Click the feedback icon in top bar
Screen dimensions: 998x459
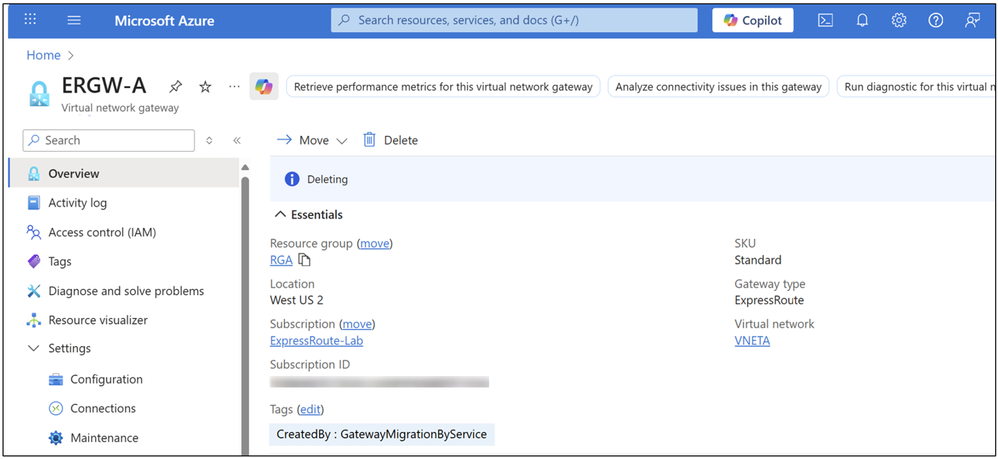(971, 20)
